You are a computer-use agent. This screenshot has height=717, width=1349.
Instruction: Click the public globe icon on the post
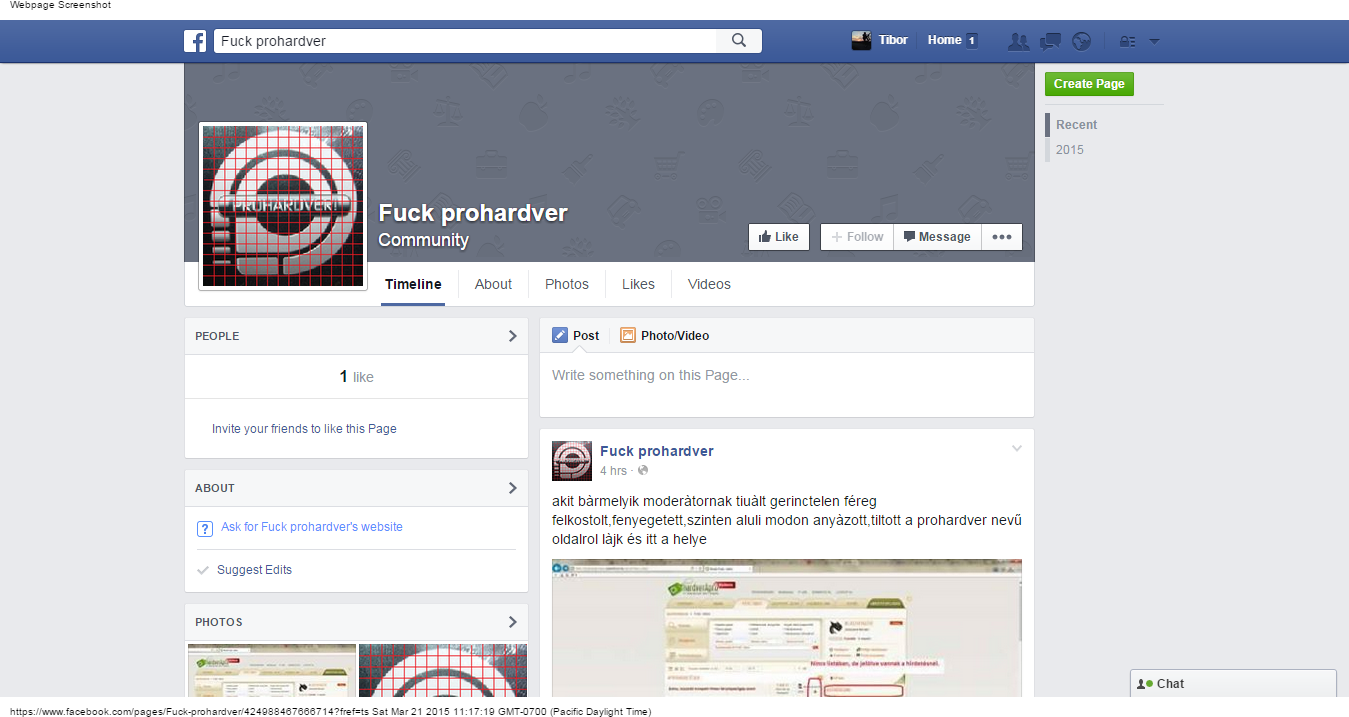click(643, 471)
